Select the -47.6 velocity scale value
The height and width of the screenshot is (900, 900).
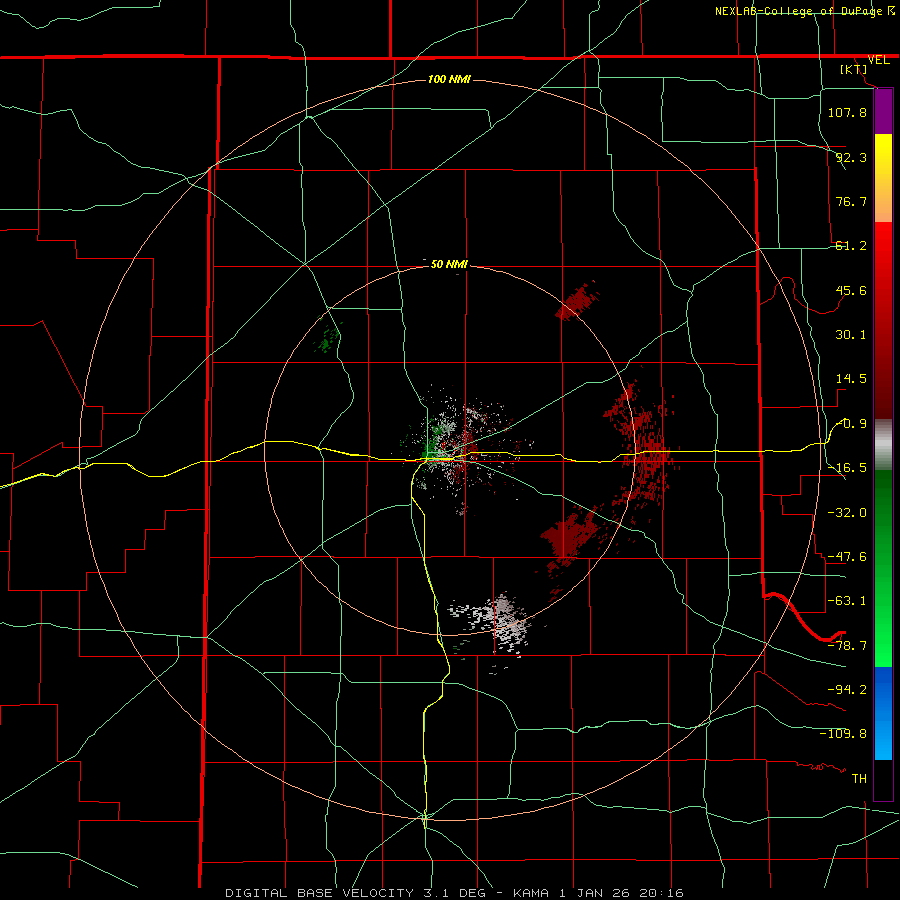click(847, 557)
